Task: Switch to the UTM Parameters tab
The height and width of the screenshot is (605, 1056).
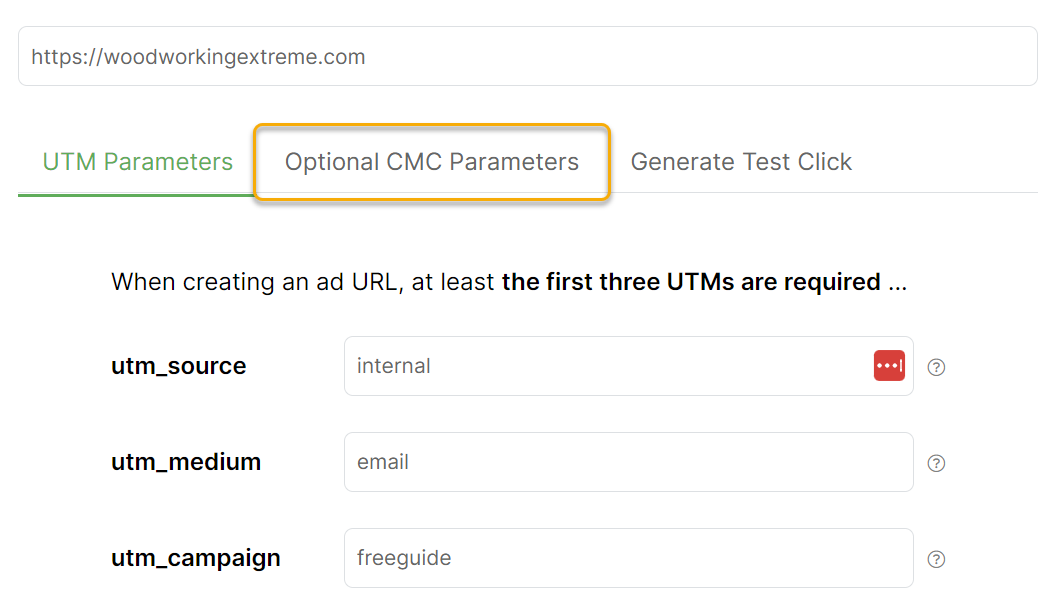Action: [138, 162]
